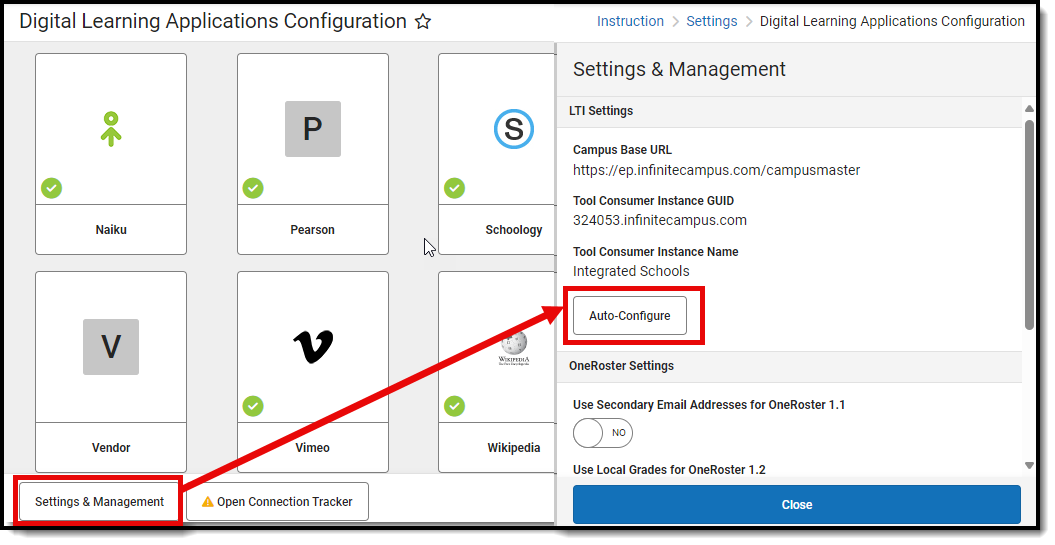
Task: Click the green checkmark on Naiku card
Action: pos(52,188)
